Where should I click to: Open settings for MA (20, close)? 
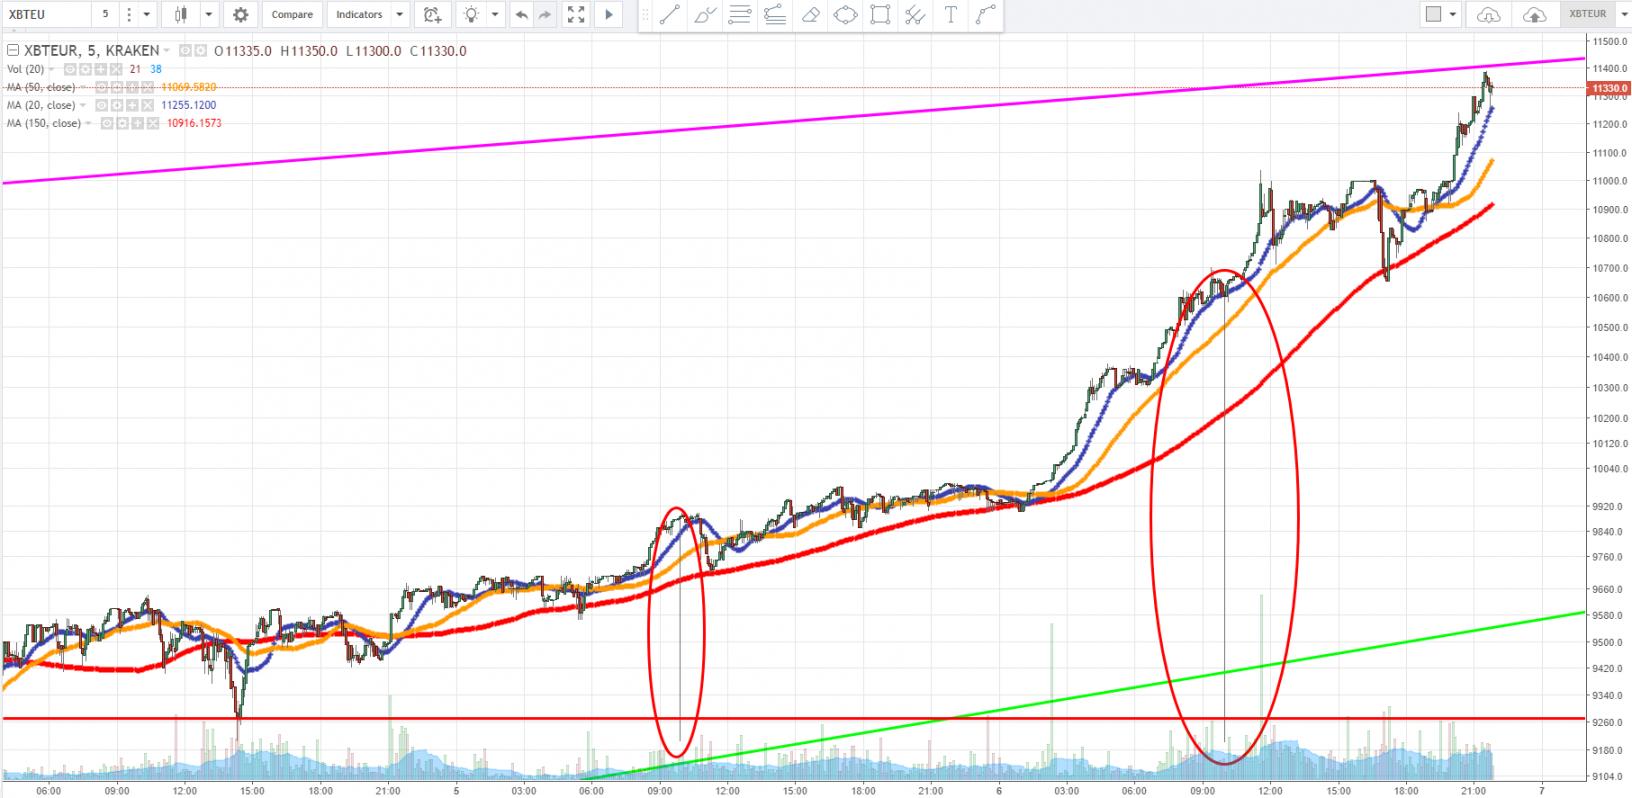117,105
